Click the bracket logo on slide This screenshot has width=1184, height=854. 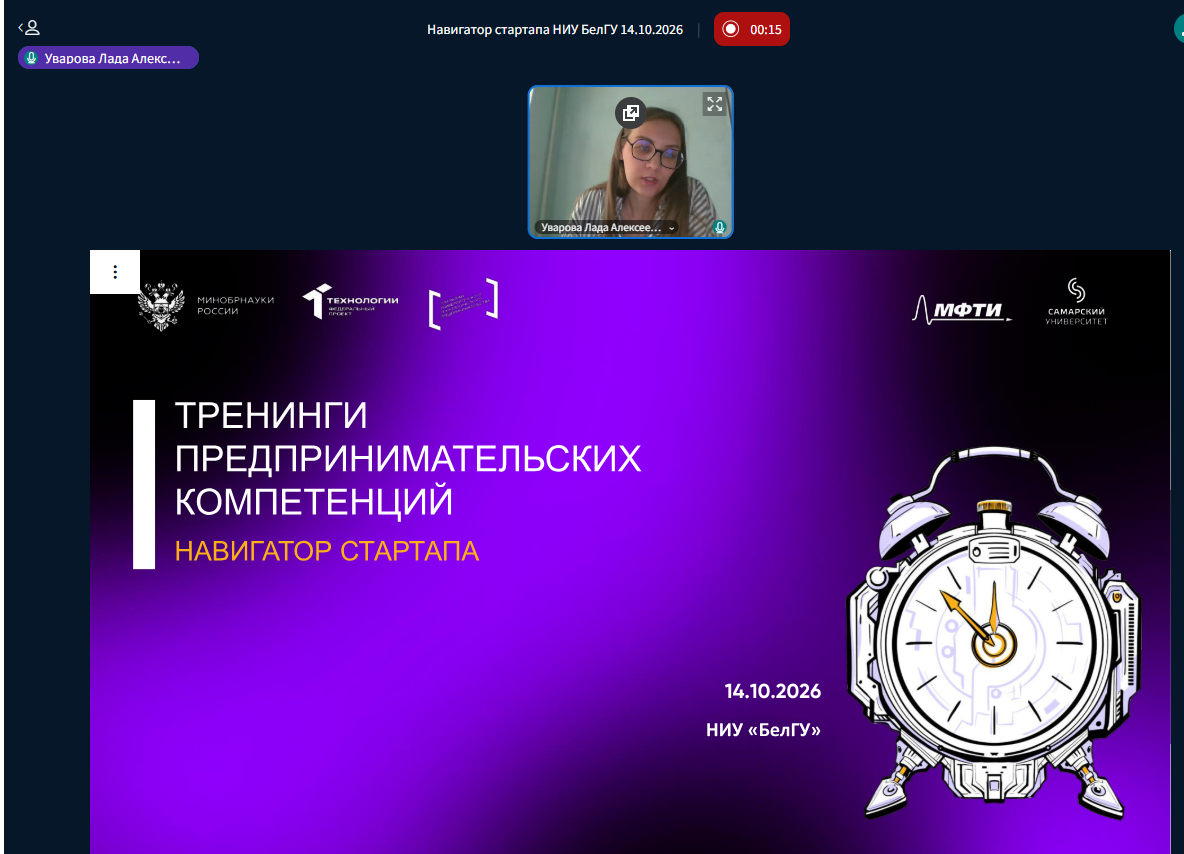(x=463, y=304)
